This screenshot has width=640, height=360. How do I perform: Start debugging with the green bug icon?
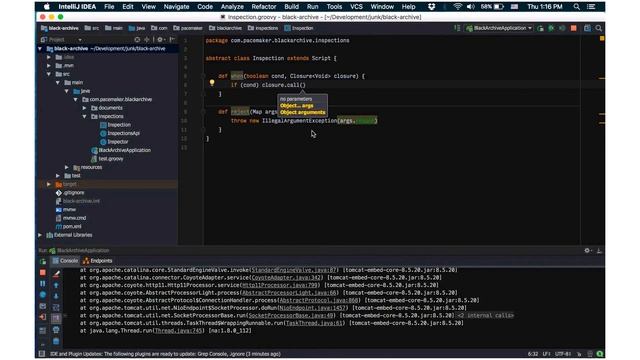click(551, 28)
